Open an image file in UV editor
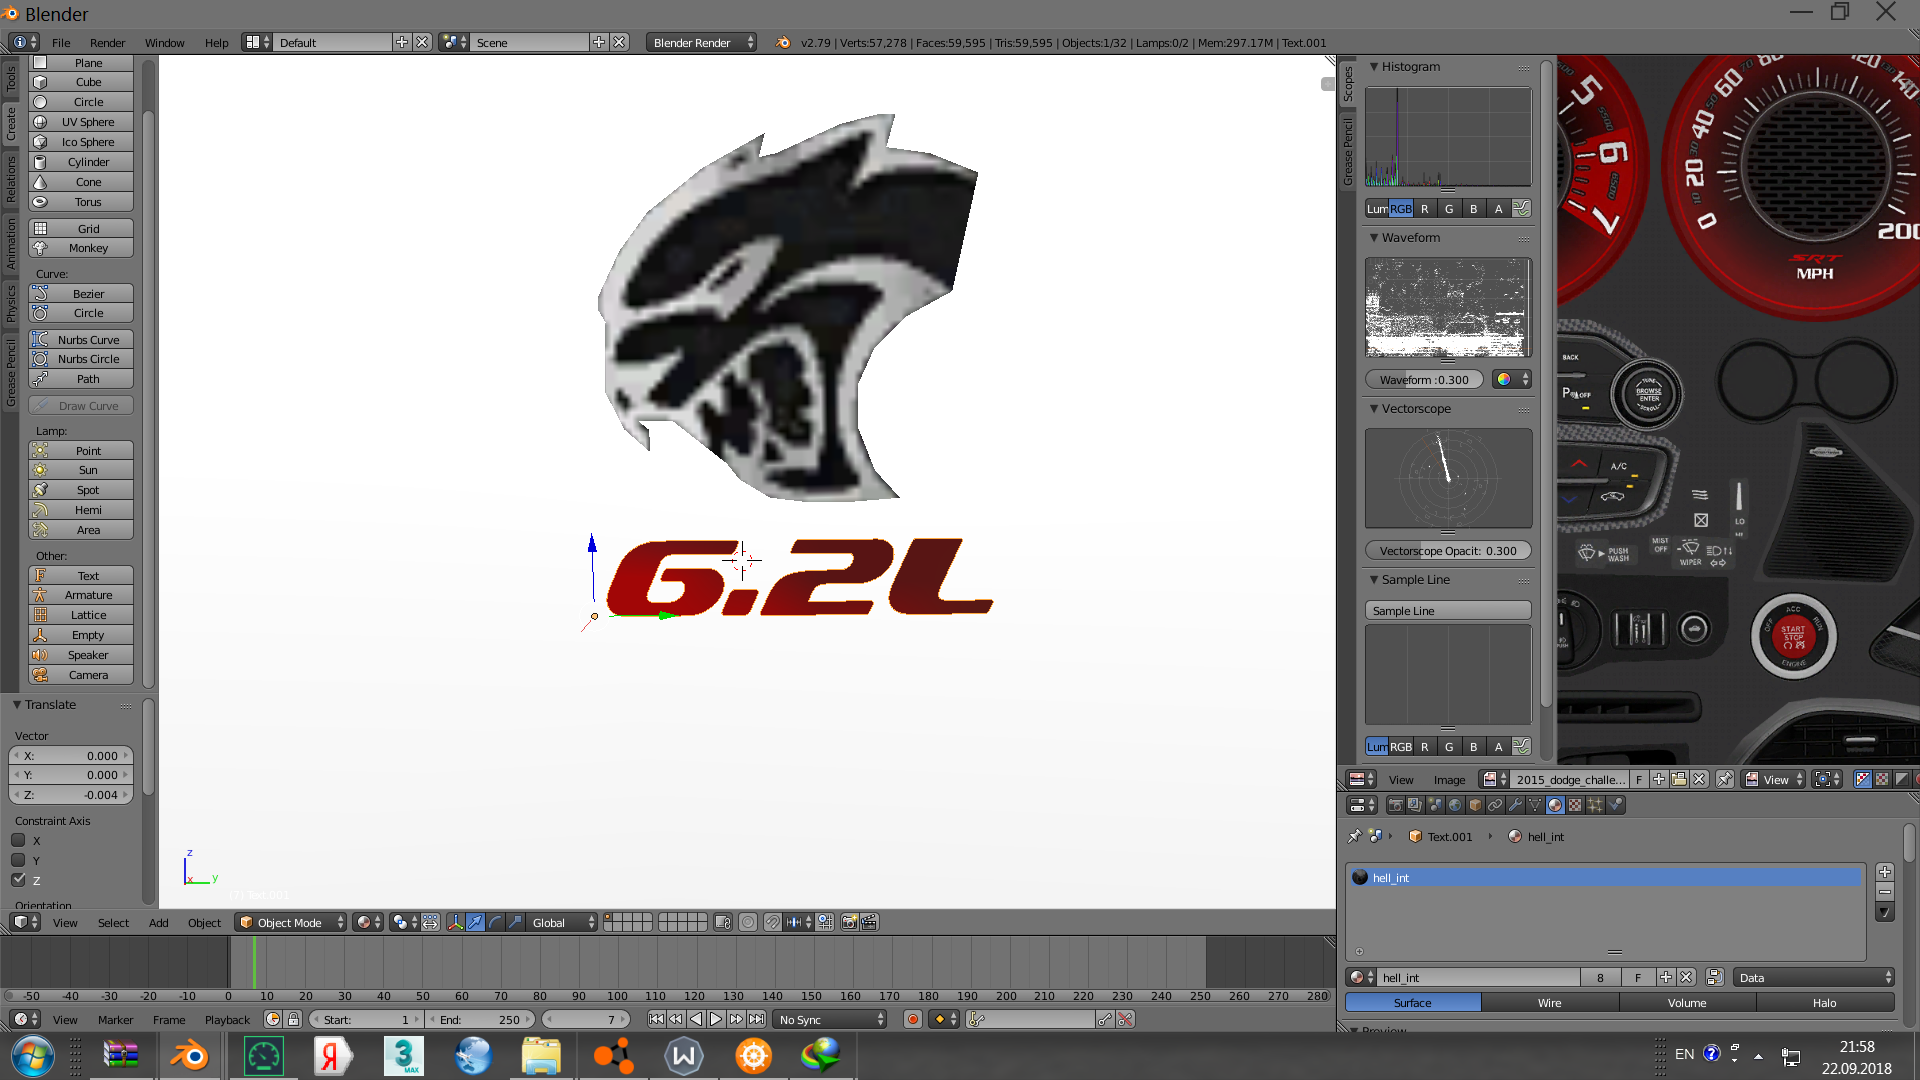Viewport: 1920px width, 1080px height. pyautogui.click(x=1679, y=780)
